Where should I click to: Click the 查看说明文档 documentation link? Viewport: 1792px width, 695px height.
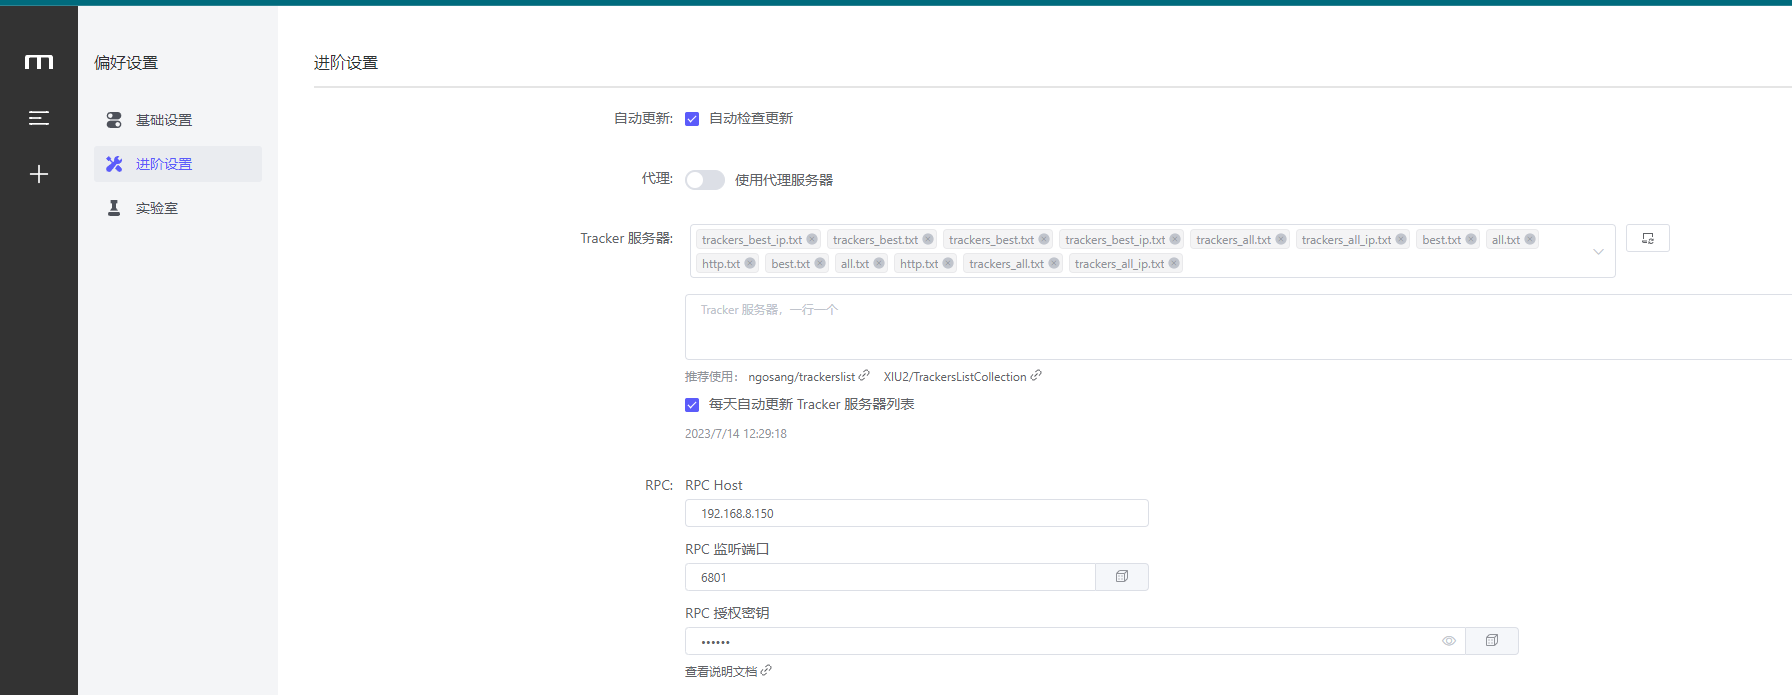click(721, 672)
